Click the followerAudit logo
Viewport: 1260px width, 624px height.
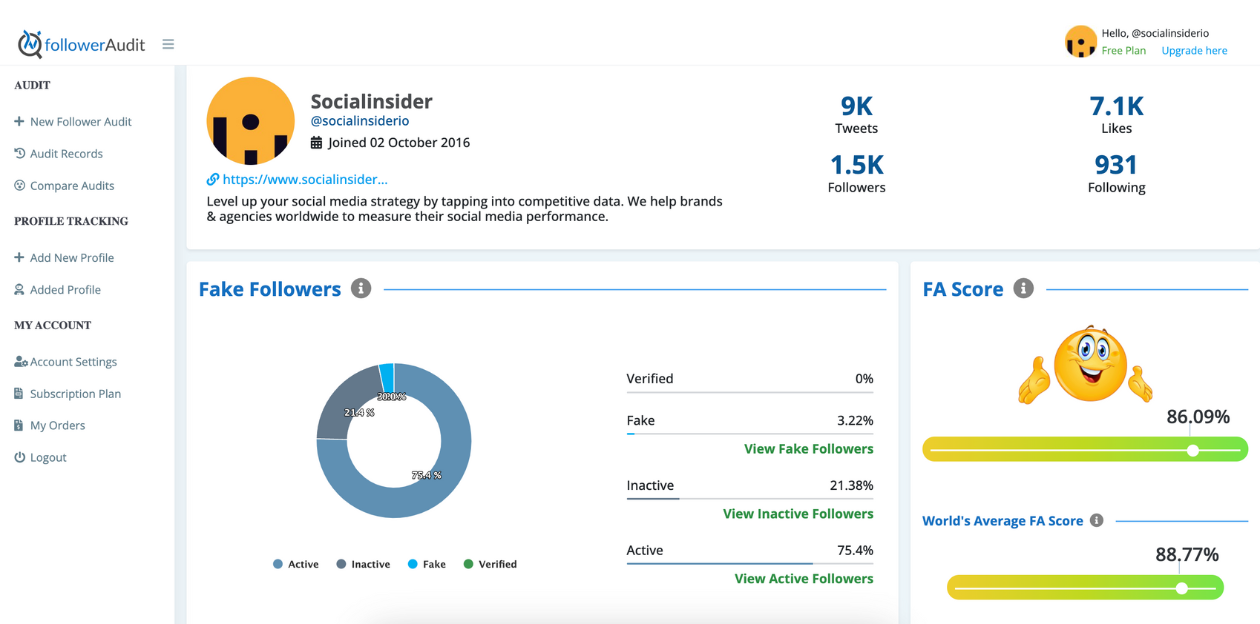click(x=81, y=44)
